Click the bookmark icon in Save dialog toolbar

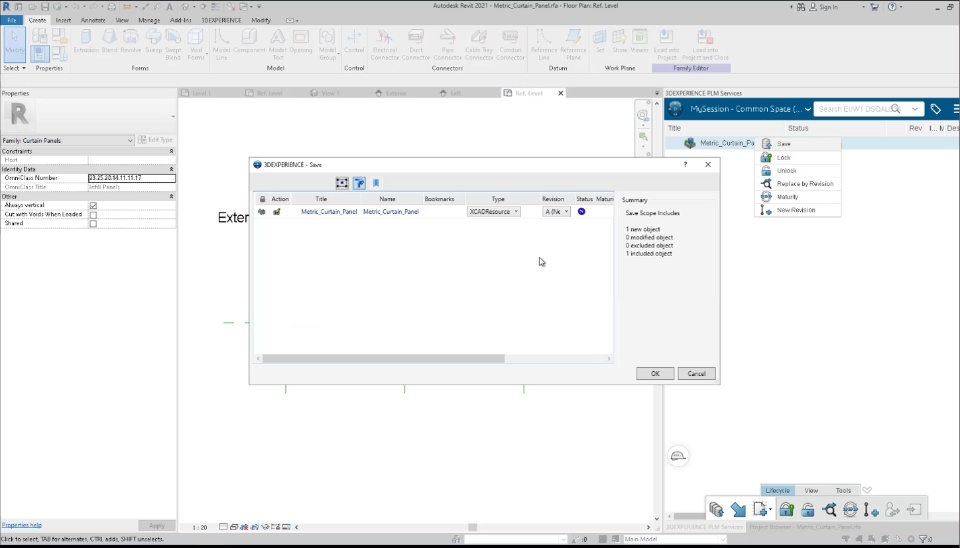pos(376,183)
